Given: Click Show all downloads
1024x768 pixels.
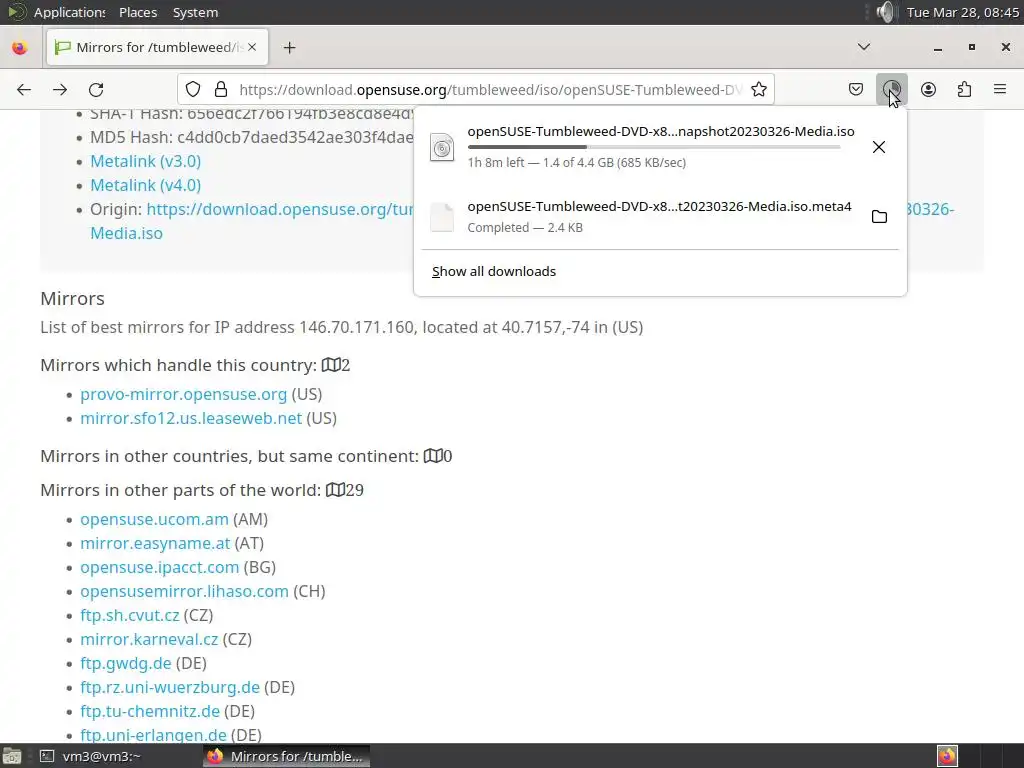Looking at the screenshot, I should click(x=494, y=272).
